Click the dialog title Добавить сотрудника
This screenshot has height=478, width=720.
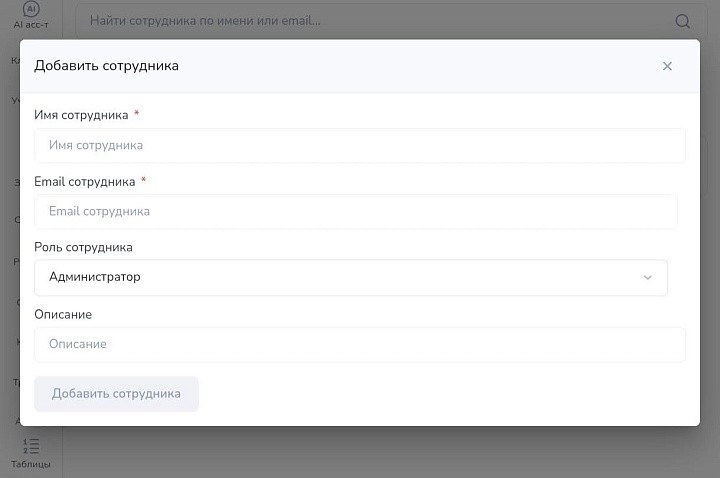tap(106, 66)
